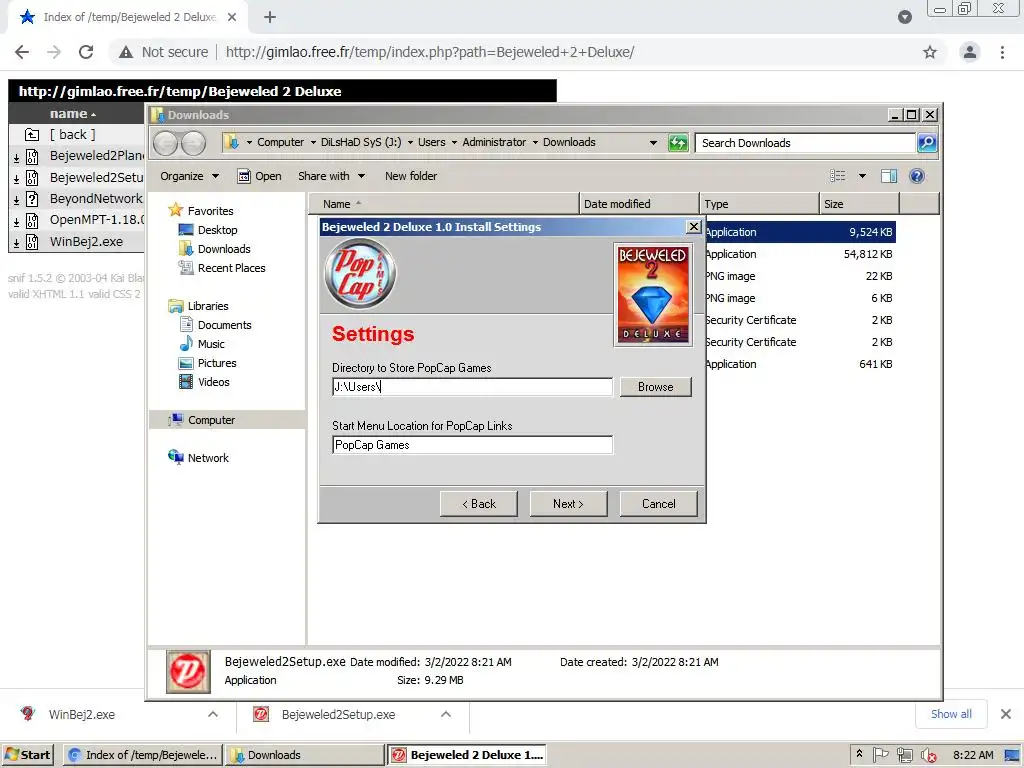Click the BeyondNetwork link on webpage

point(96,199)
